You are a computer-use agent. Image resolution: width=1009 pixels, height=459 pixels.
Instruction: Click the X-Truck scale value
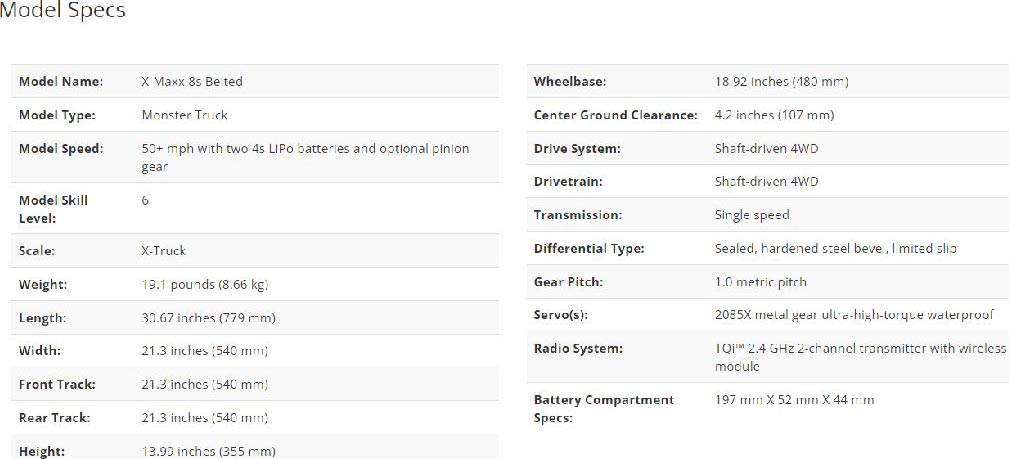pos(163,251)
